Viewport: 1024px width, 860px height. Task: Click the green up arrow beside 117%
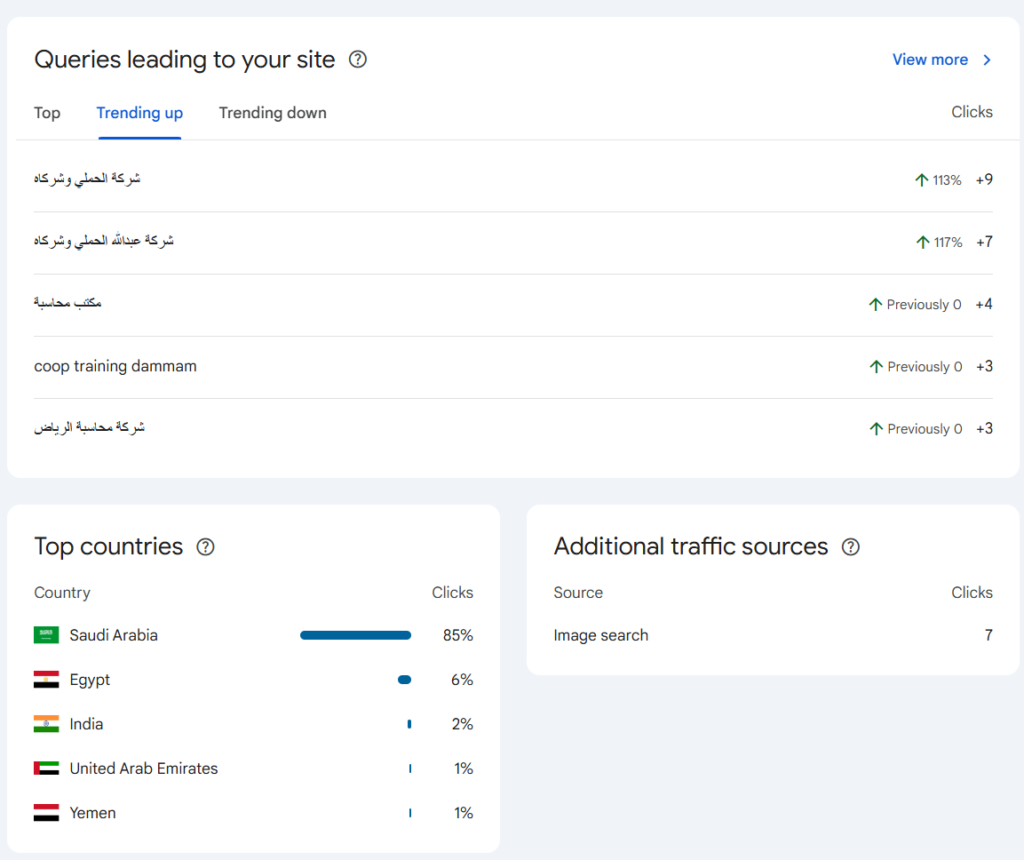click(x=923, y=242)
